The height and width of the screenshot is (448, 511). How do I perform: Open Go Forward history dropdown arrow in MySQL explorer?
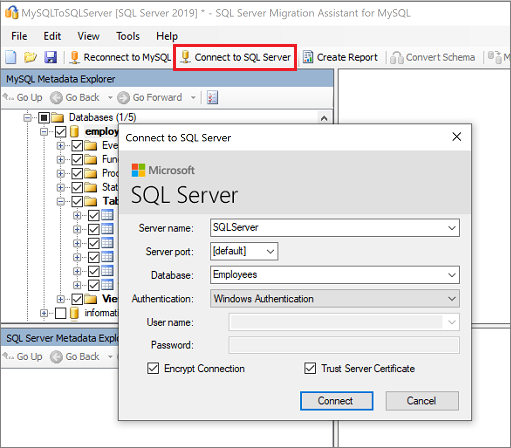pos(193,98)
